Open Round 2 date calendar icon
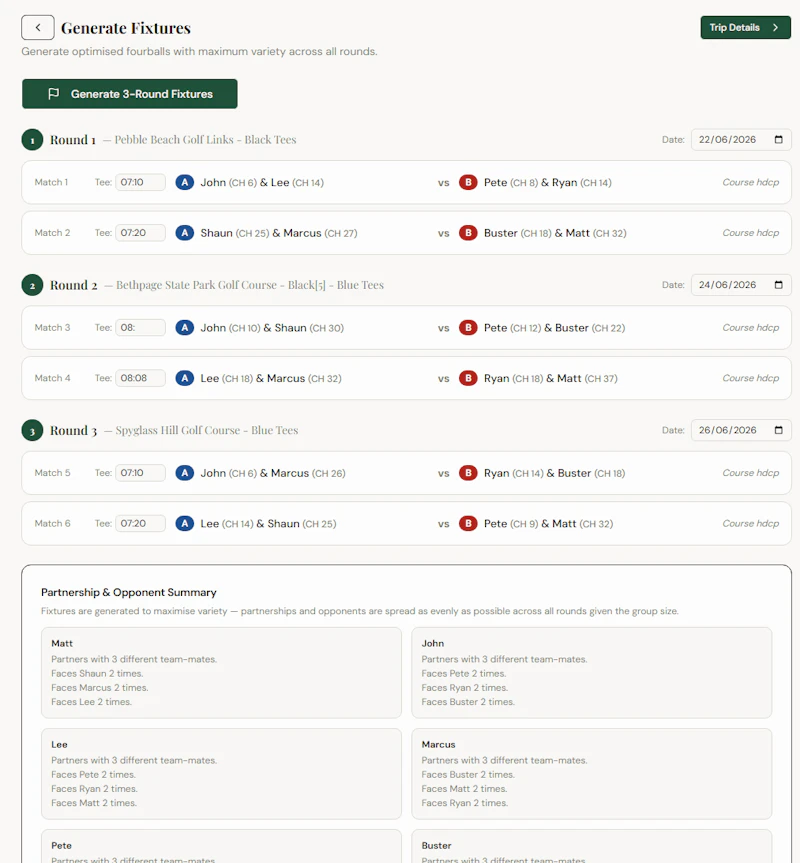The image size is (800, 863). coord(779,285)
